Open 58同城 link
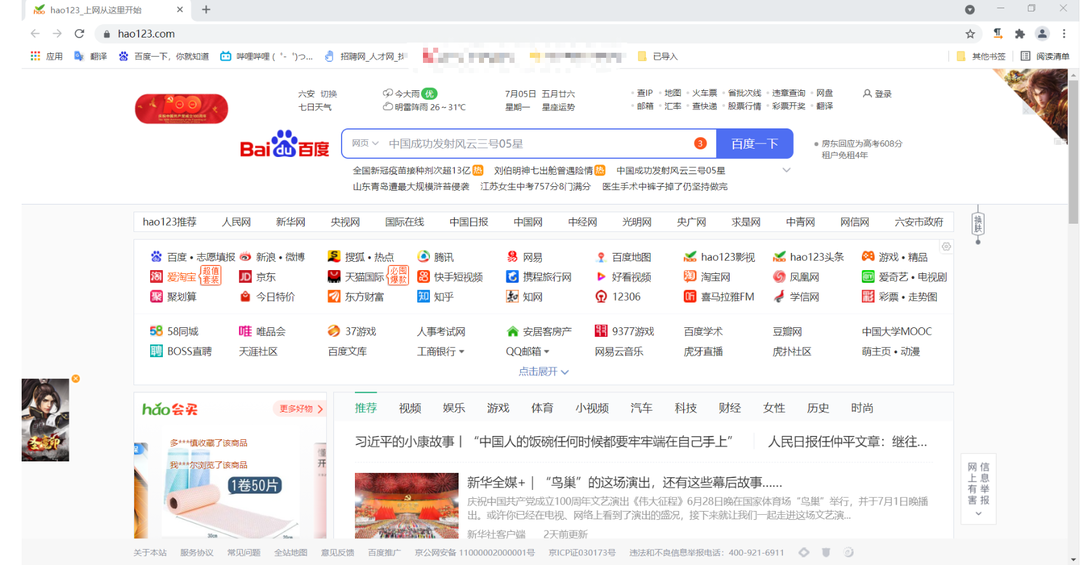Screen dimensions: 1080x565 174,331
